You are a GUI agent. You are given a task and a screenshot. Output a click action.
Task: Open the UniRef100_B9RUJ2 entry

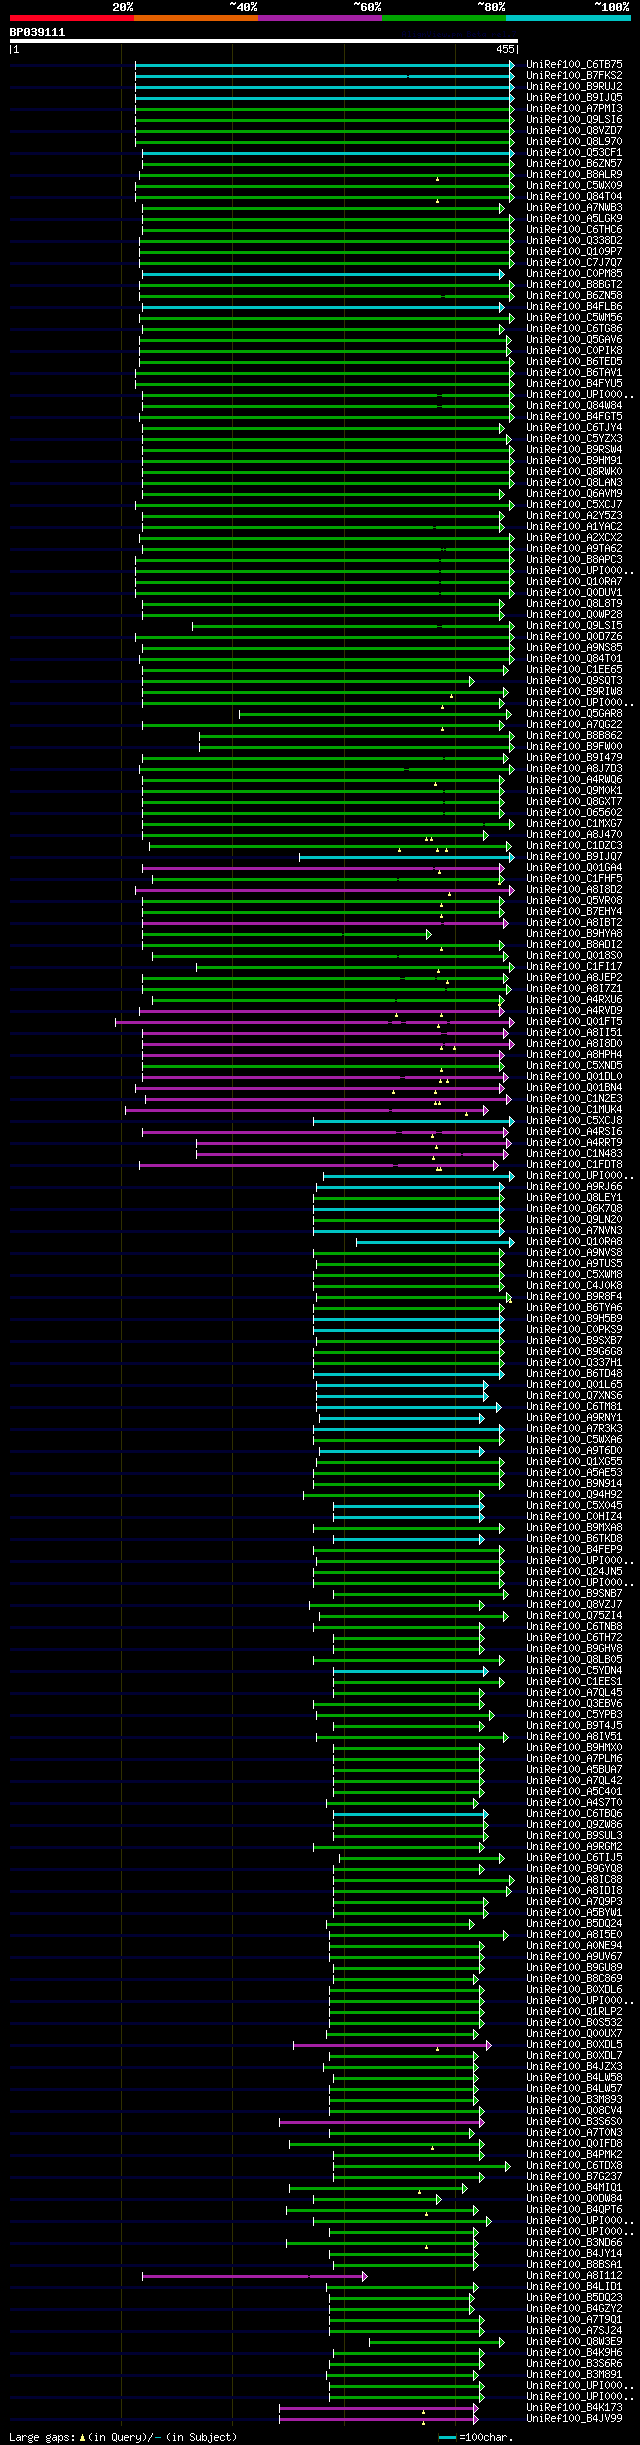pos(574,87)
